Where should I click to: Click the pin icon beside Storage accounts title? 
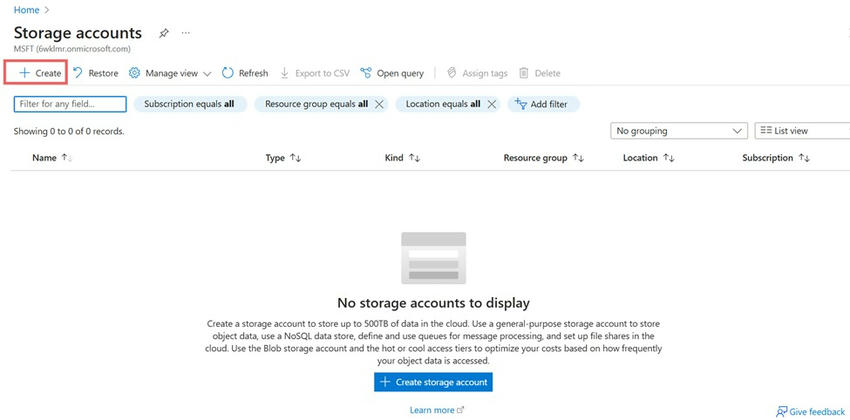pos(163,33)
